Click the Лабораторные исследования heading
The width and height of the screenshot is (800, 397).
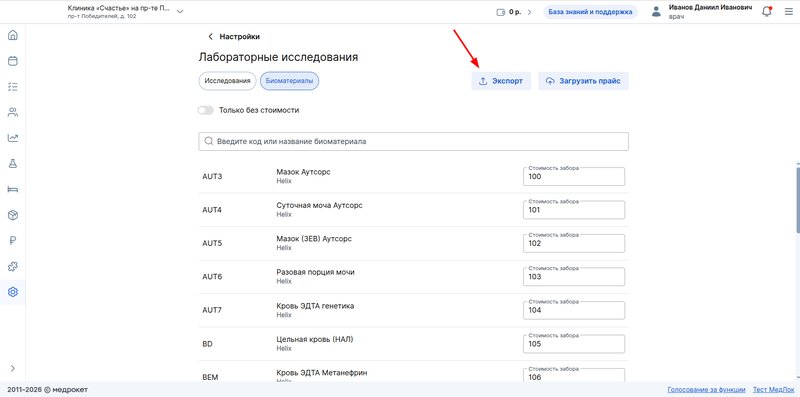tap(278, 57)
